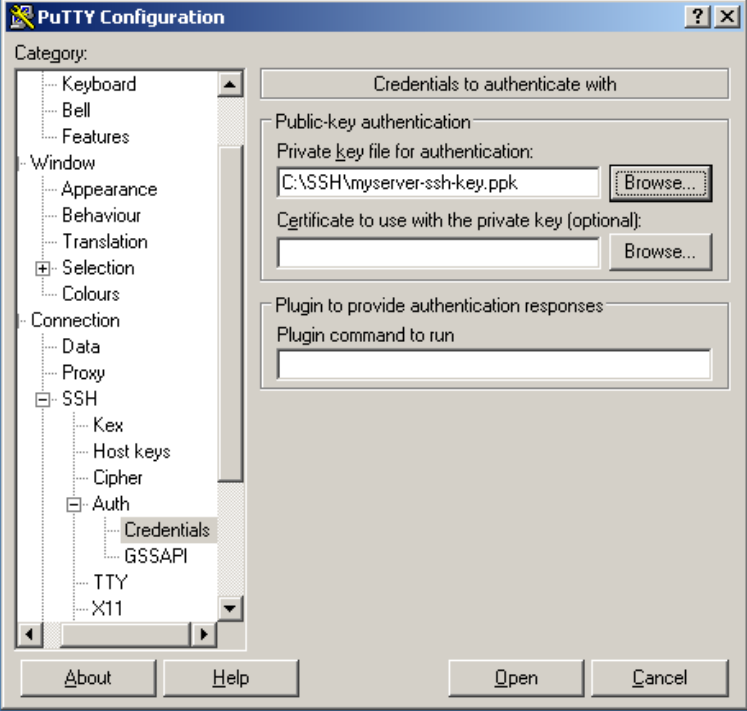Image resolution: width=747 pixels, height=711 pixels.
Task: Open the Colours settings
Action: coord(91,294)
